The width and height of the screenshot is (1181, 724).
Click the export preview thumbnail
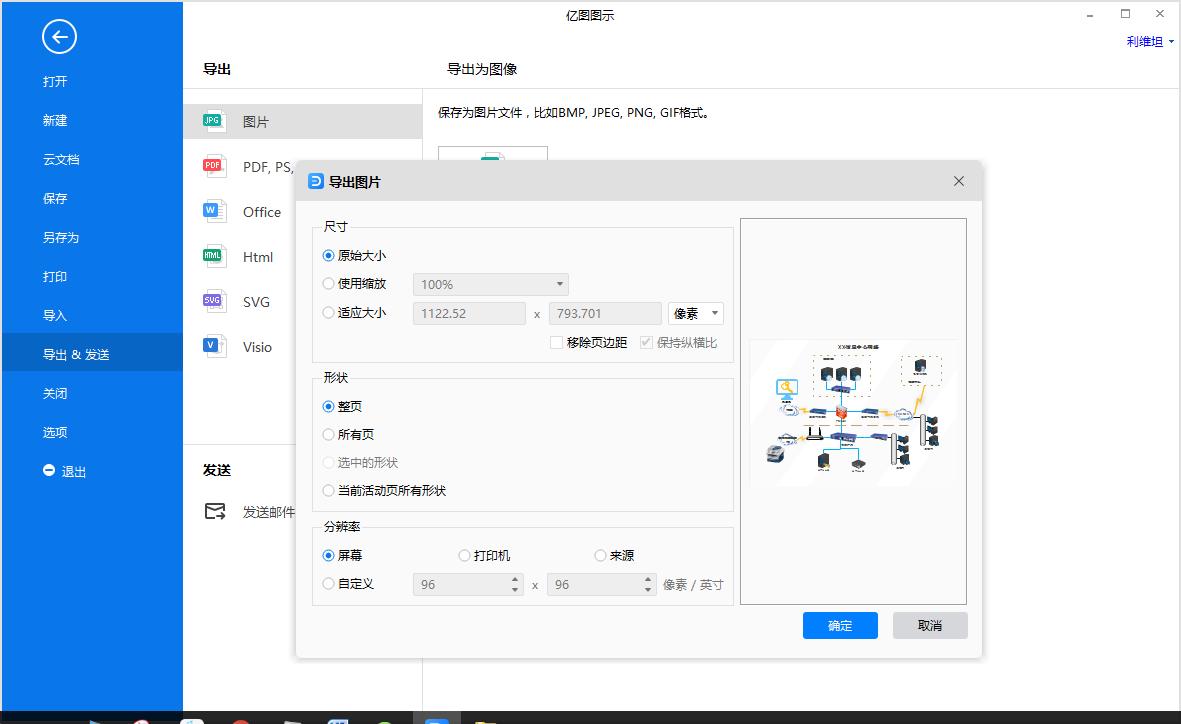click(853, 413)
